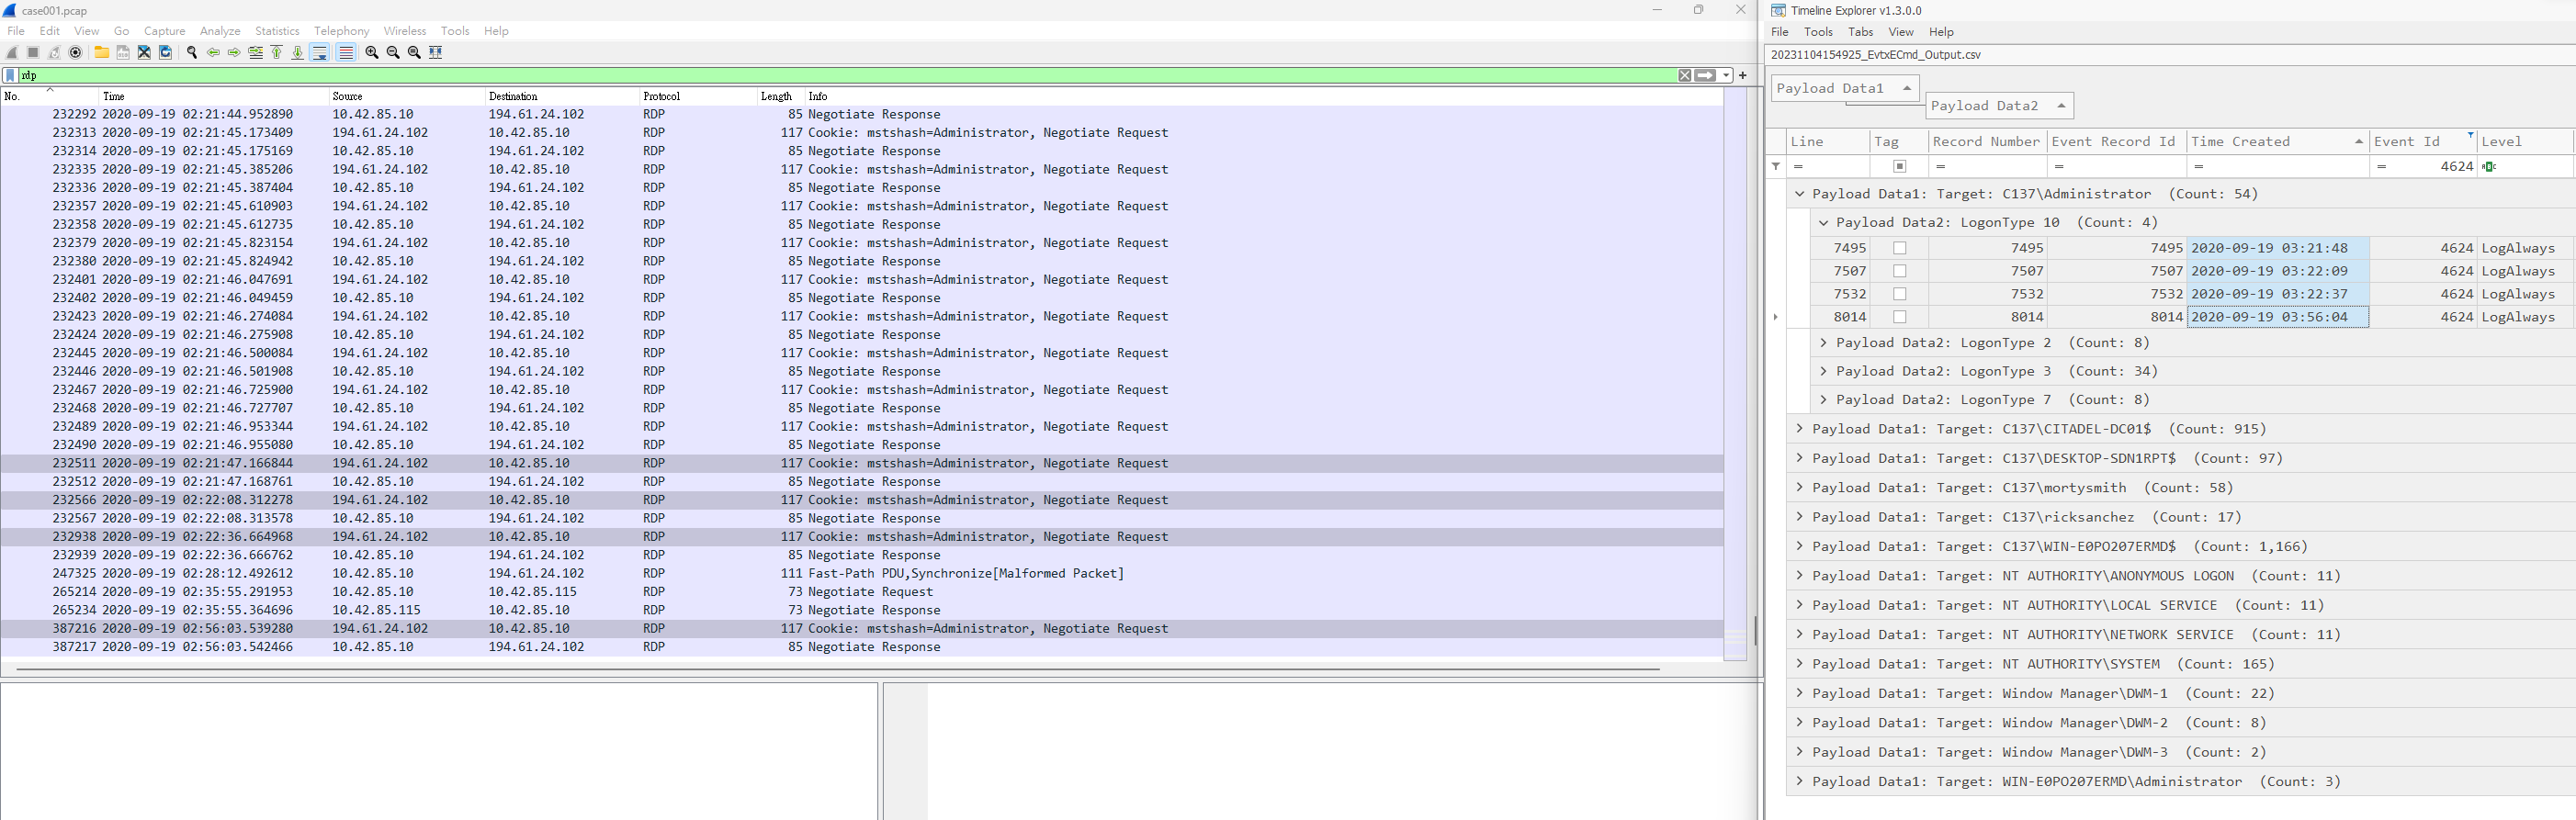The image size is (2576, 820).
Task: Click the open capture file folder icon
Action: [x=102, y=53]
